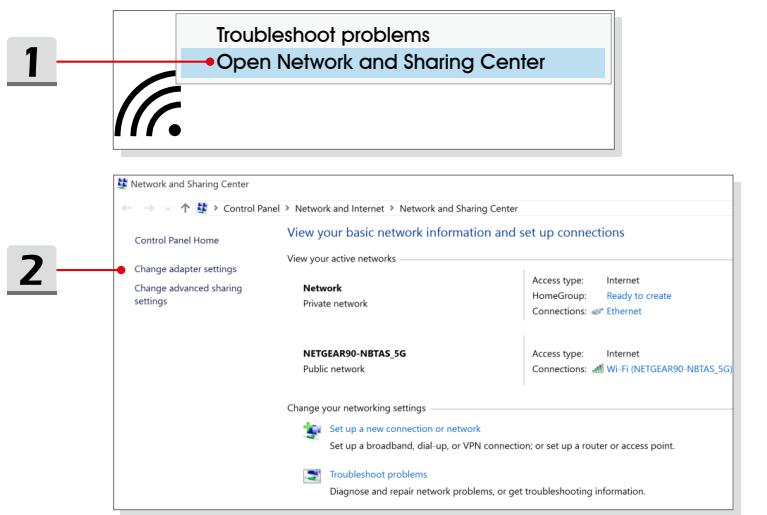Open Change advanced sharing settings
Viewport: 767px width, 515px height.
click(188, 294)
